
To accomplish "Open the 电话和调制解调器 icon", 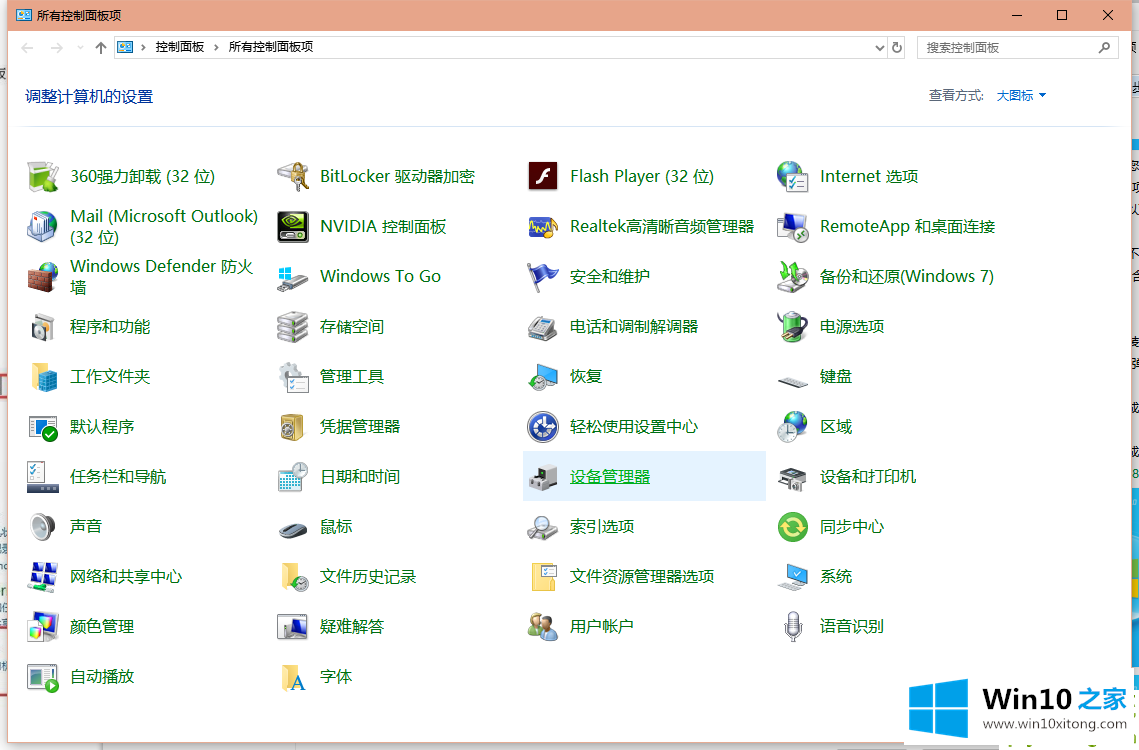I will pyautogui.click(x=543, y=327).
